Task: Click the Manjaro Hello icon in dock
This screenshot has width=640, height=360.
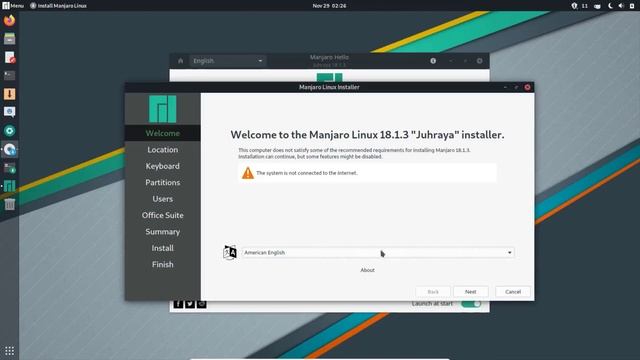Action: pyautogui.click(x=9, y=186)
